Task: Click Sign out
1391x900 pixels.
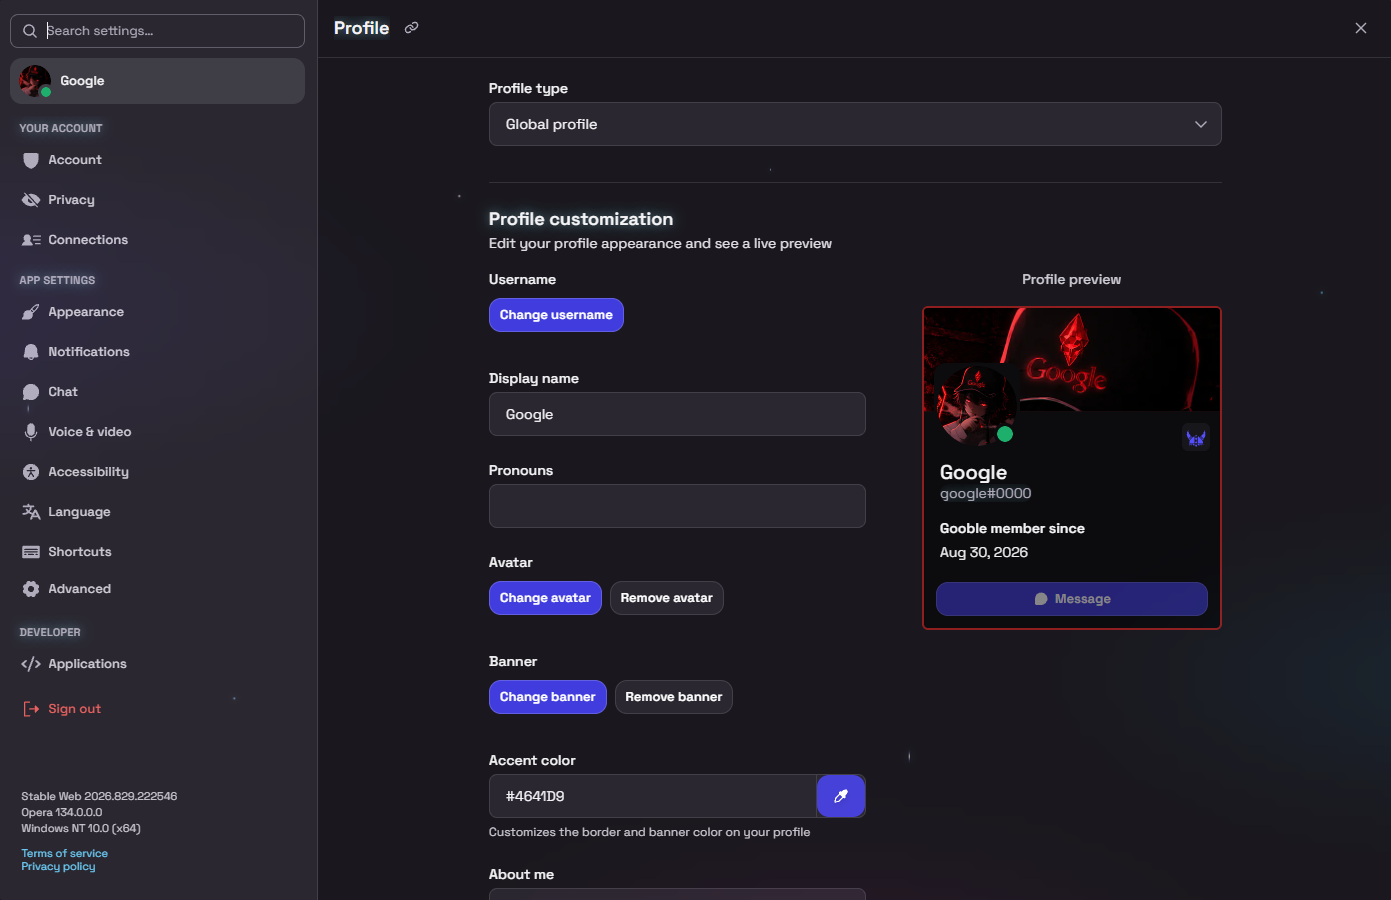Action: point(158,709)
